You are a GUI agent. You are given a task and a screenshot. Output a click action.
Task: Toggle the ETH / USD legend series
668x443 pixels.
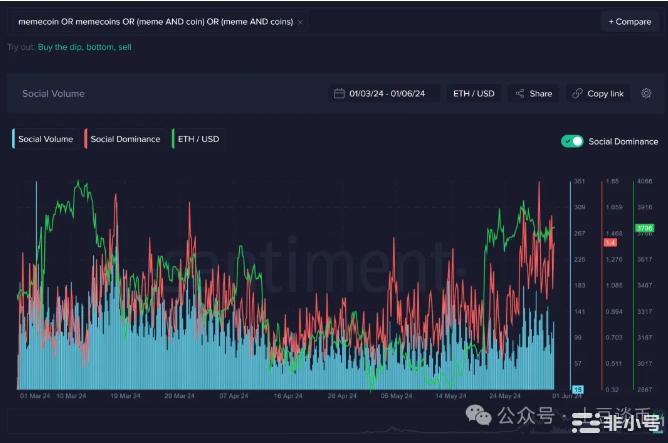tap(196, 139)
